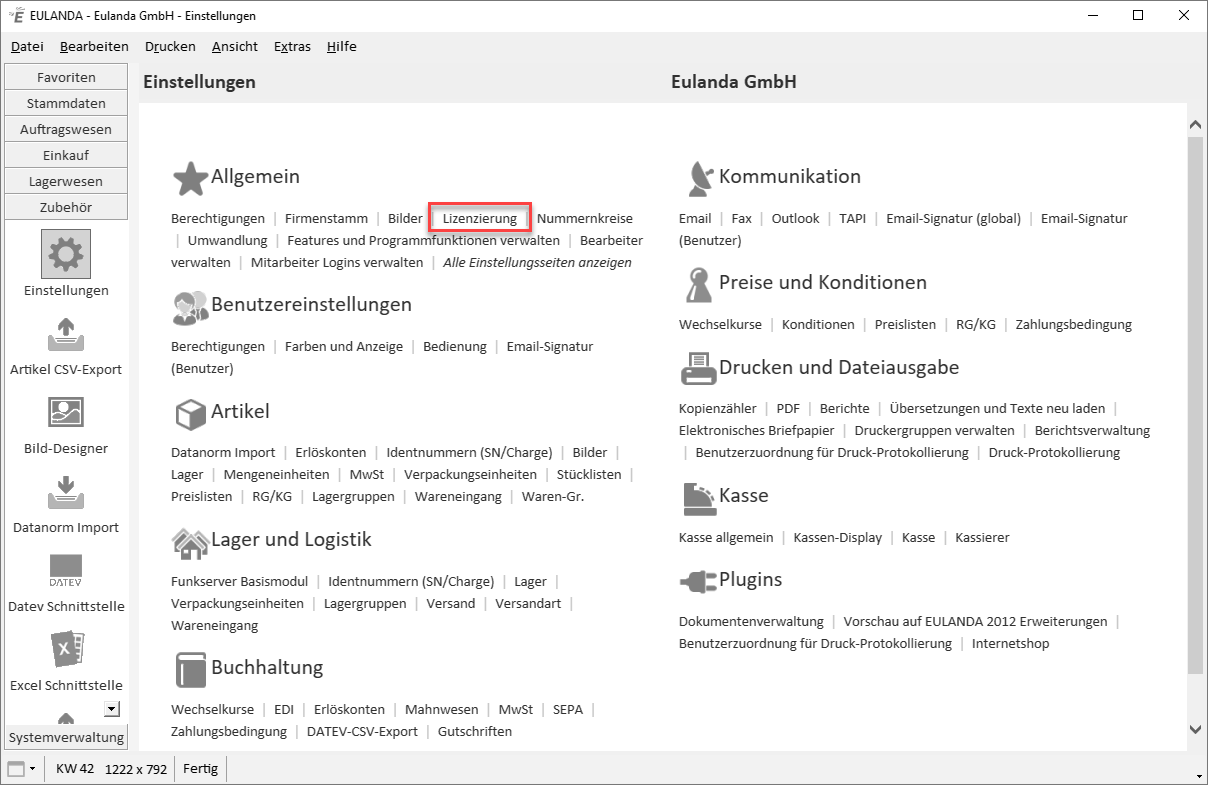Open the Outlook communication settings

[x=795, y=218]
